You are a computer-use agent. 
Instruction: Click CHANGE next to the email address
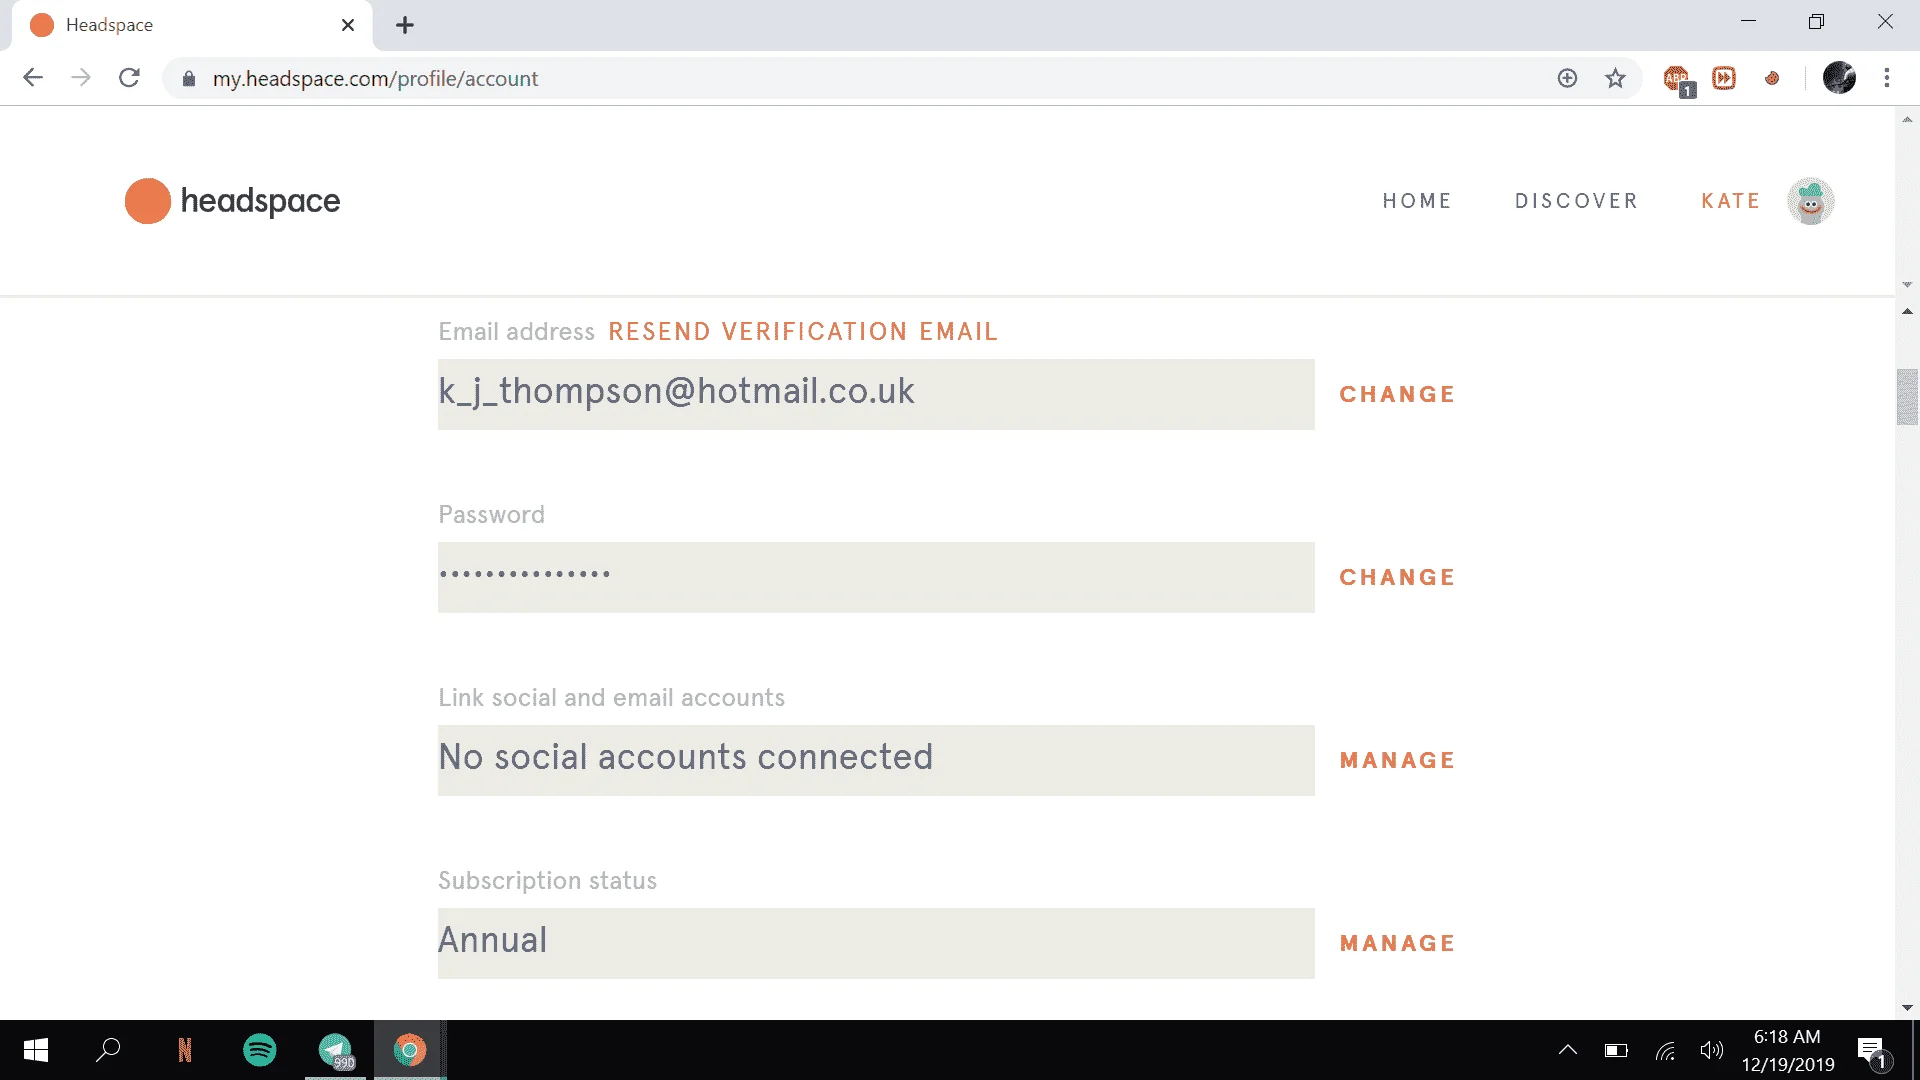click(1397, 394)
